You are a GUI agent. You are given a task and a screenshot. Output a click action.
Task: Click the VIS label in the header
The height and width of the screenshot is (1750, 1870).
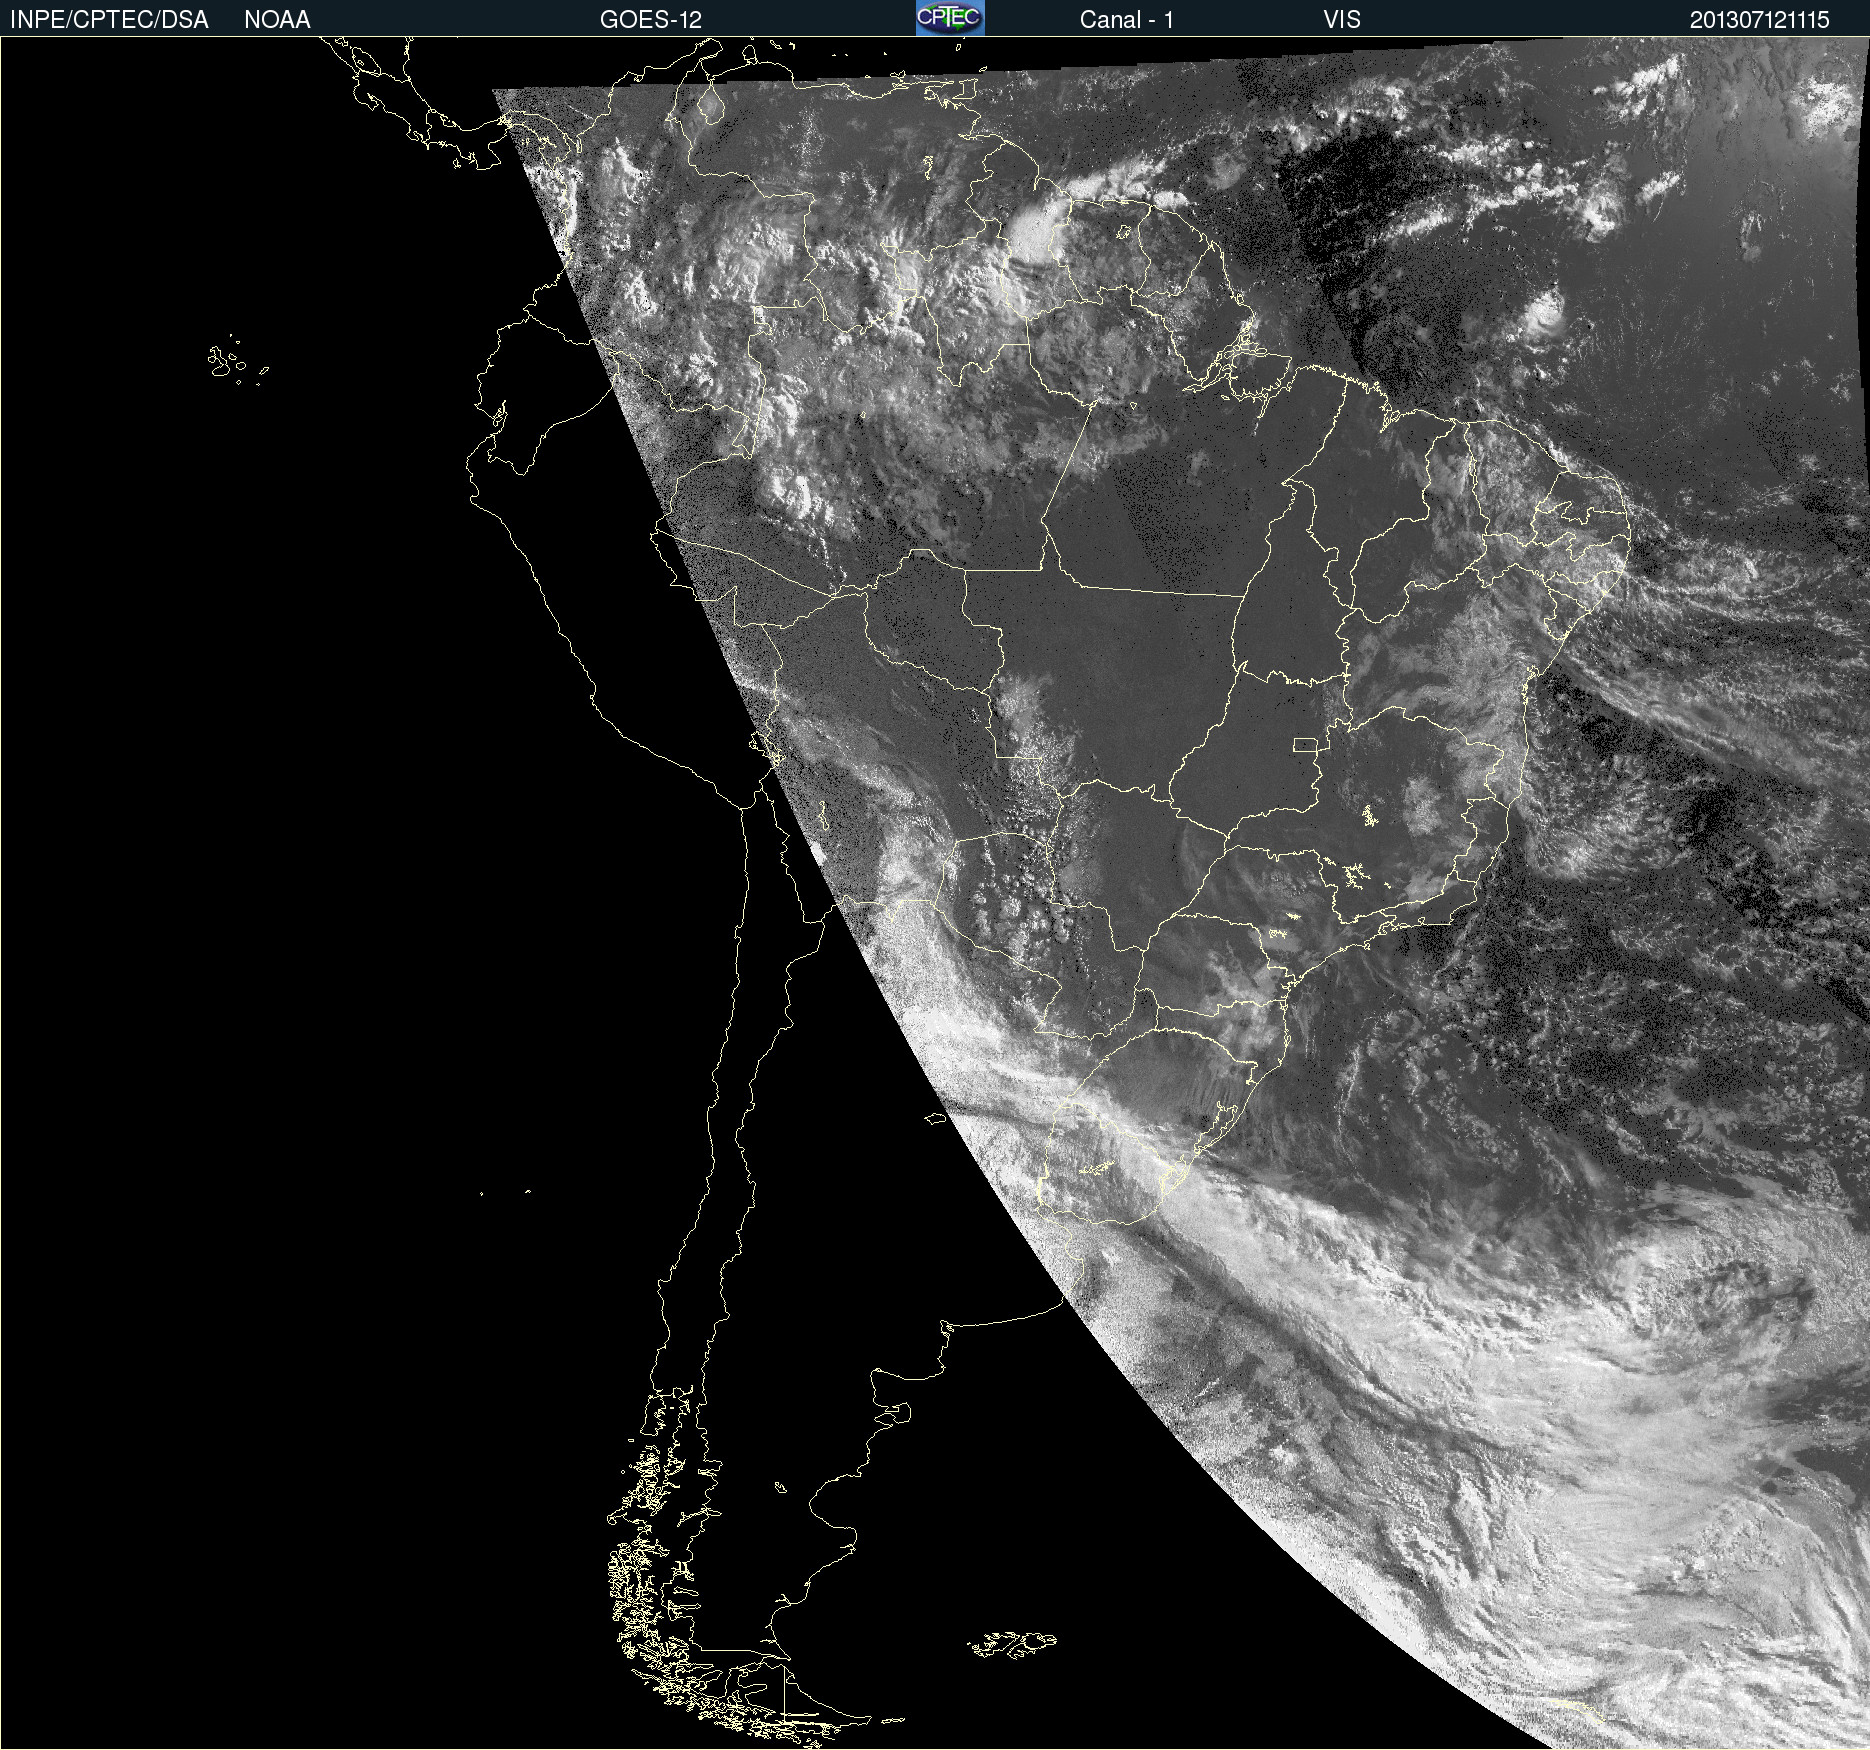(x=1342, y=20)
